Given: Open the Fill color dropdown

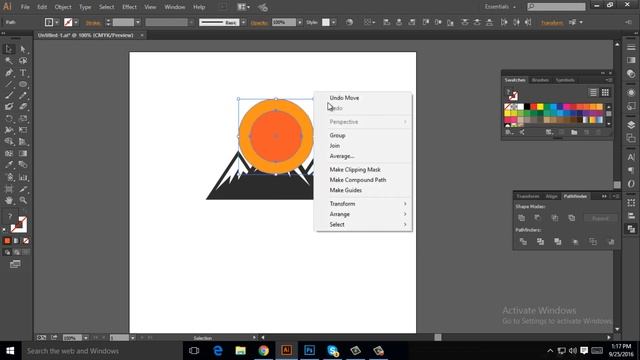Looking at the screenshot, I should click(57, 22).
